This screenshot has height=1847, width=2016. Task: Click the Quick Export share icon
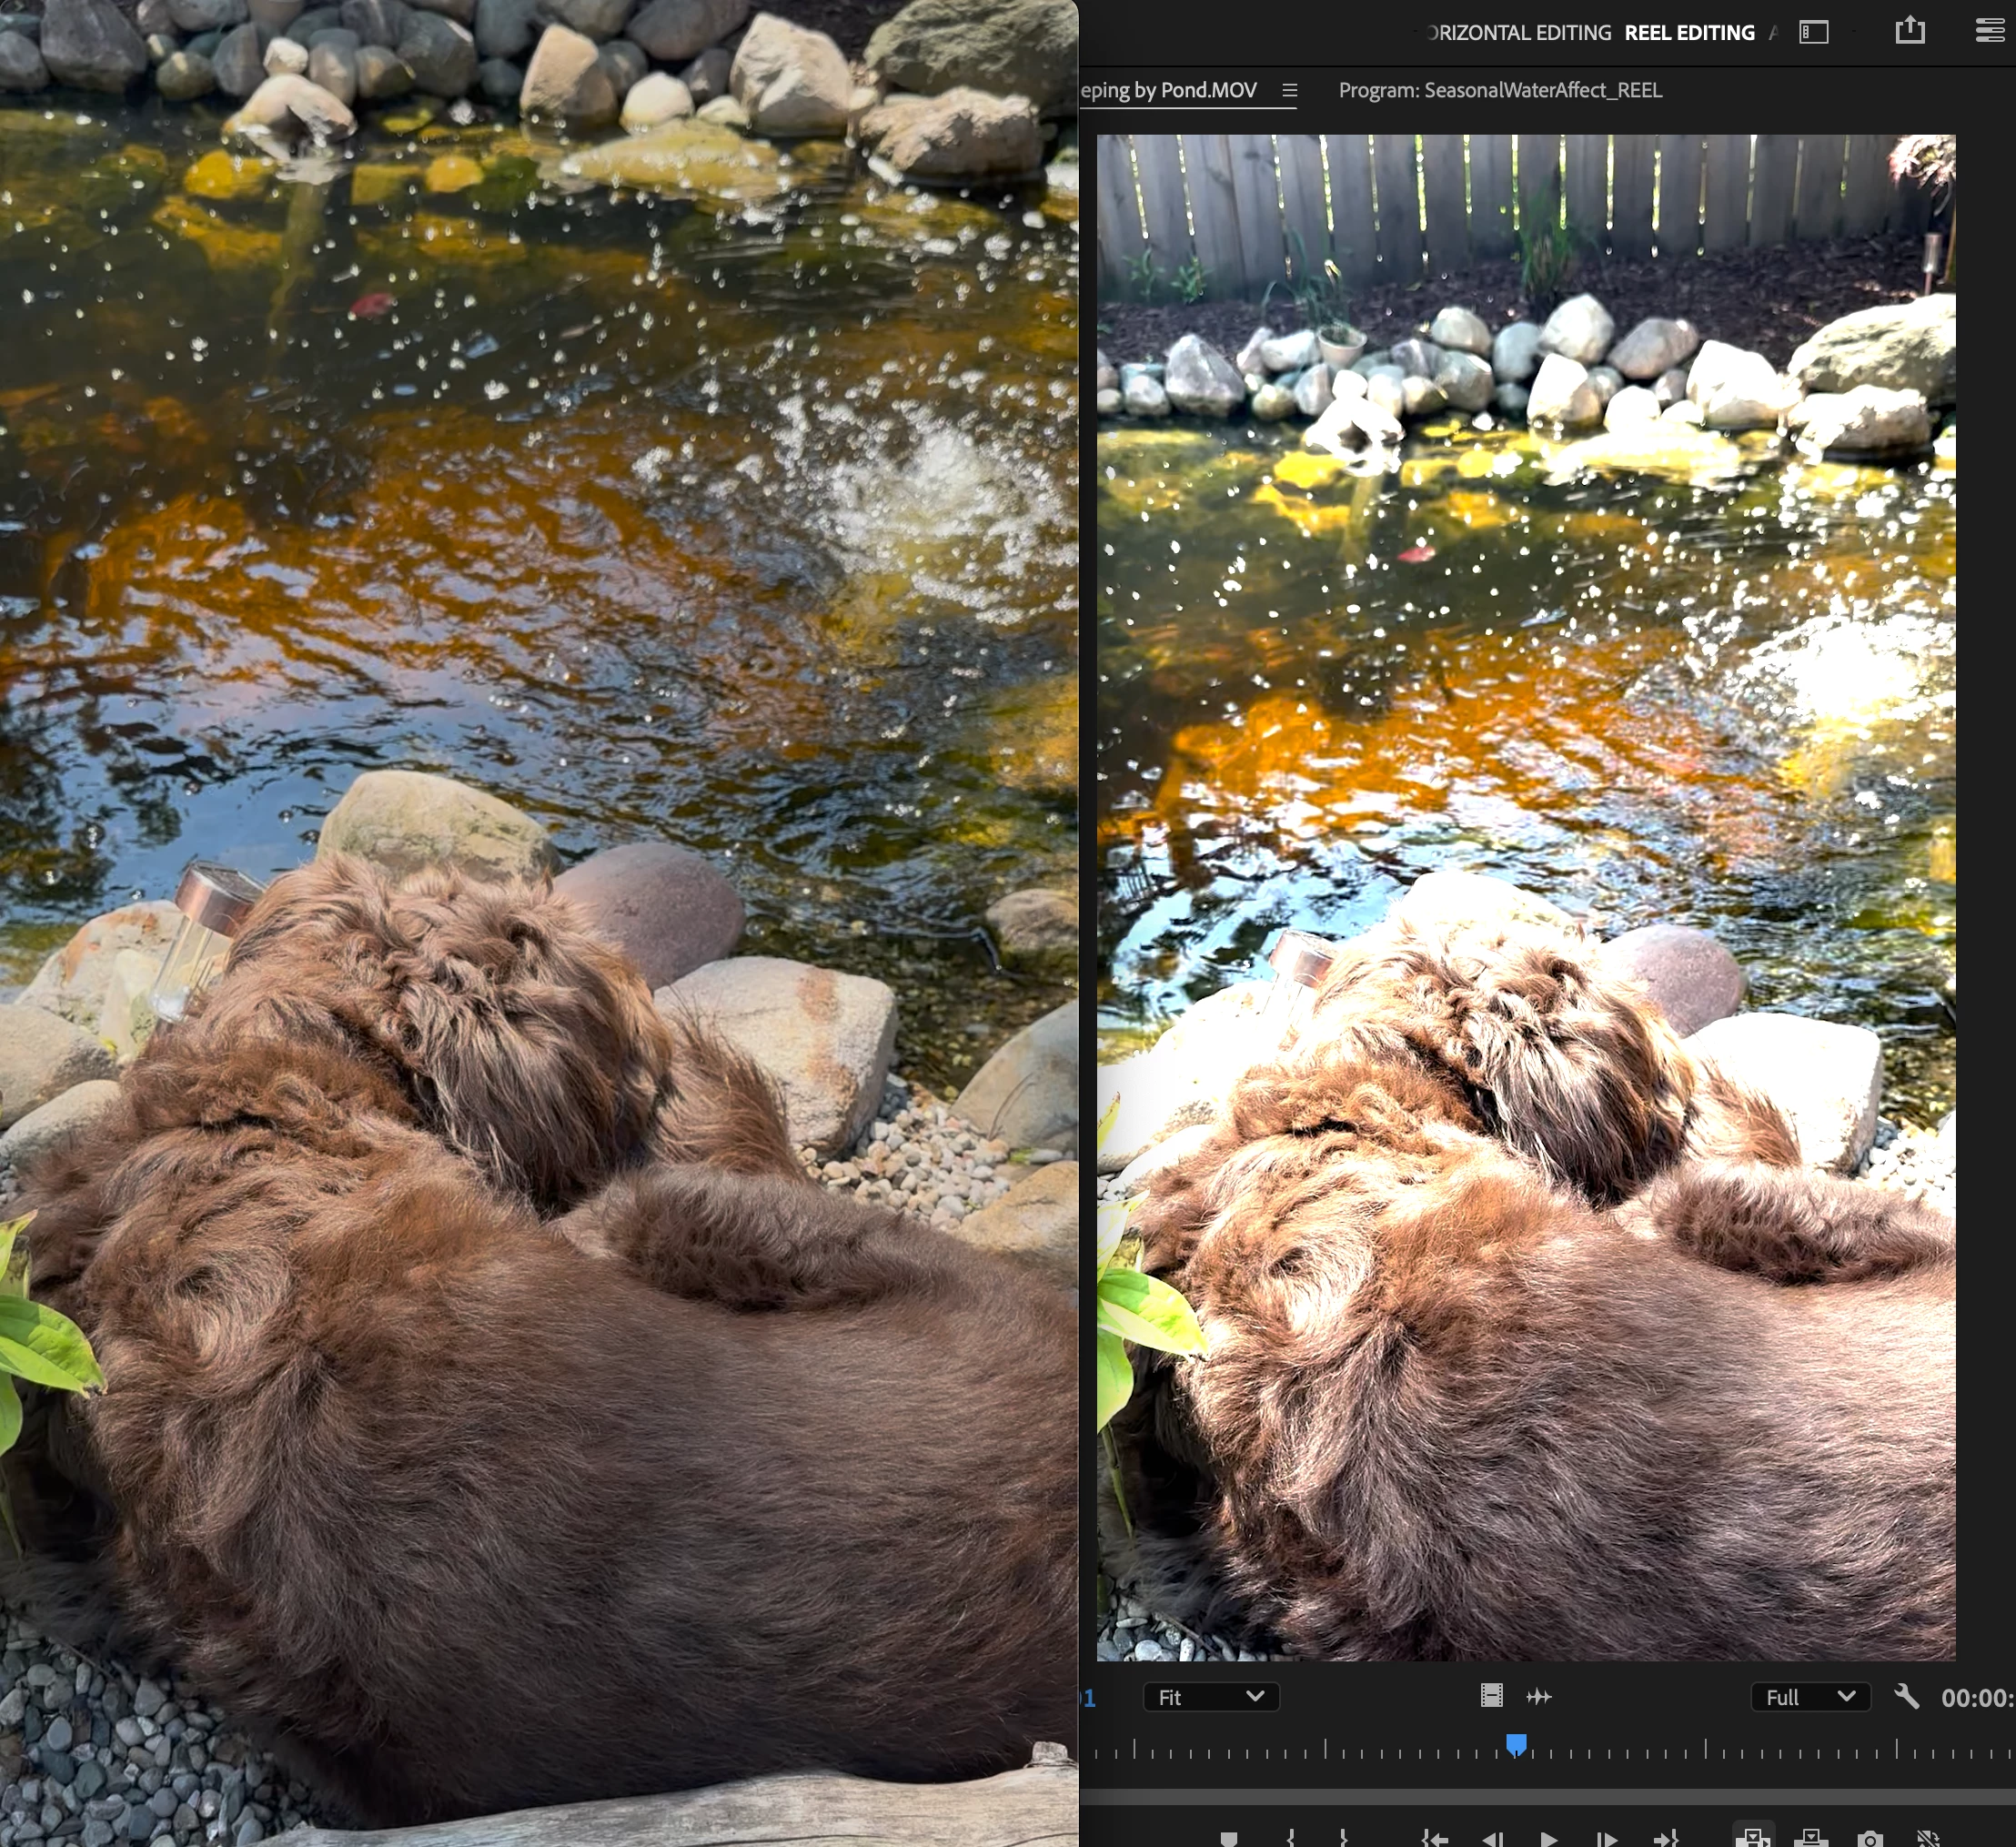click(1909, 30)
